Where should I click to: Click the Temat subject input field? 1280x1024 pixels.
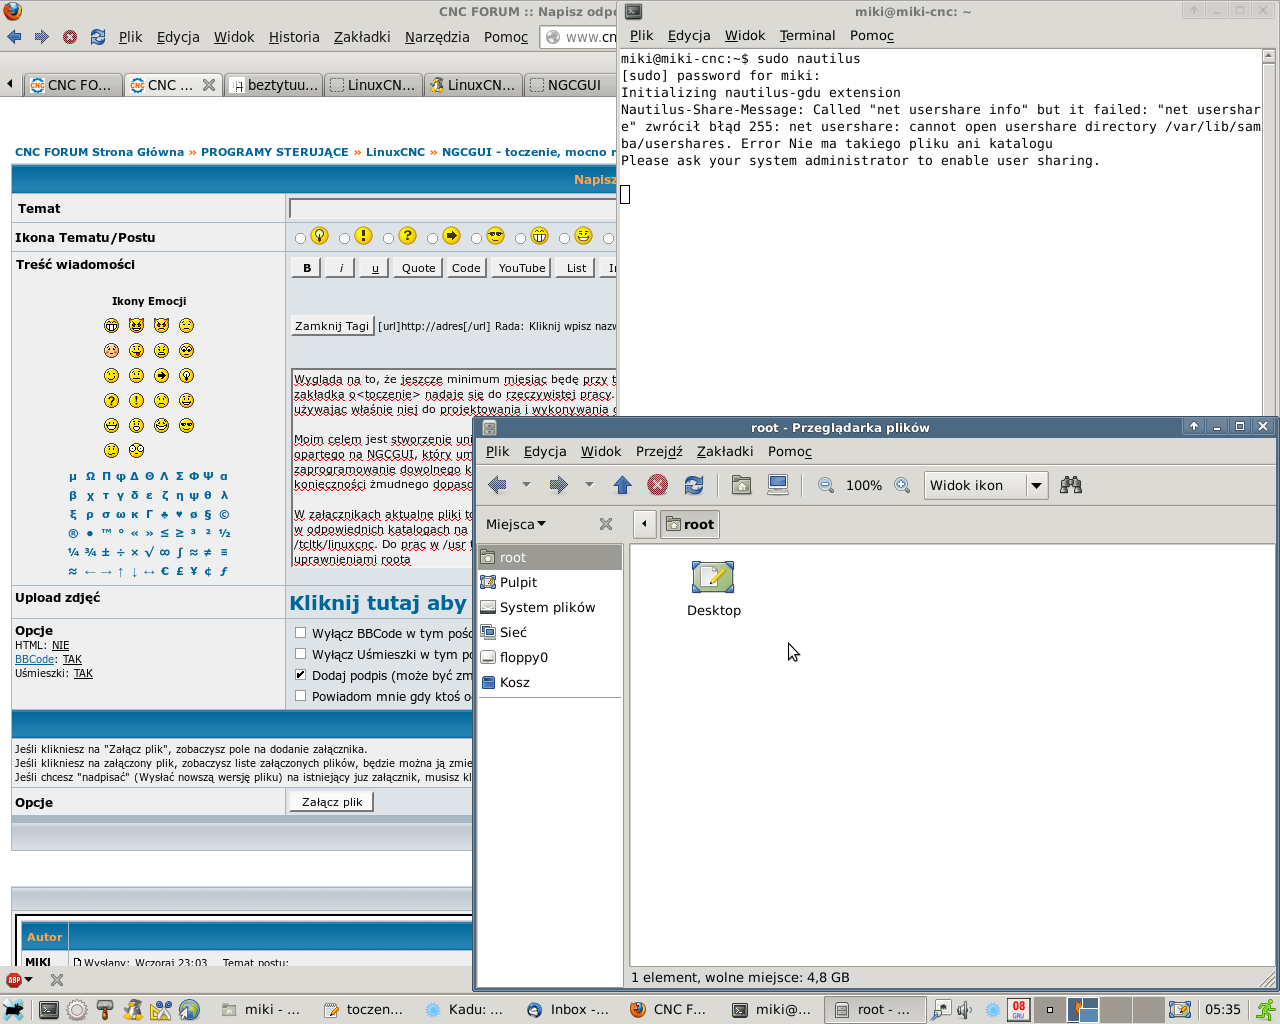[452, 208]
